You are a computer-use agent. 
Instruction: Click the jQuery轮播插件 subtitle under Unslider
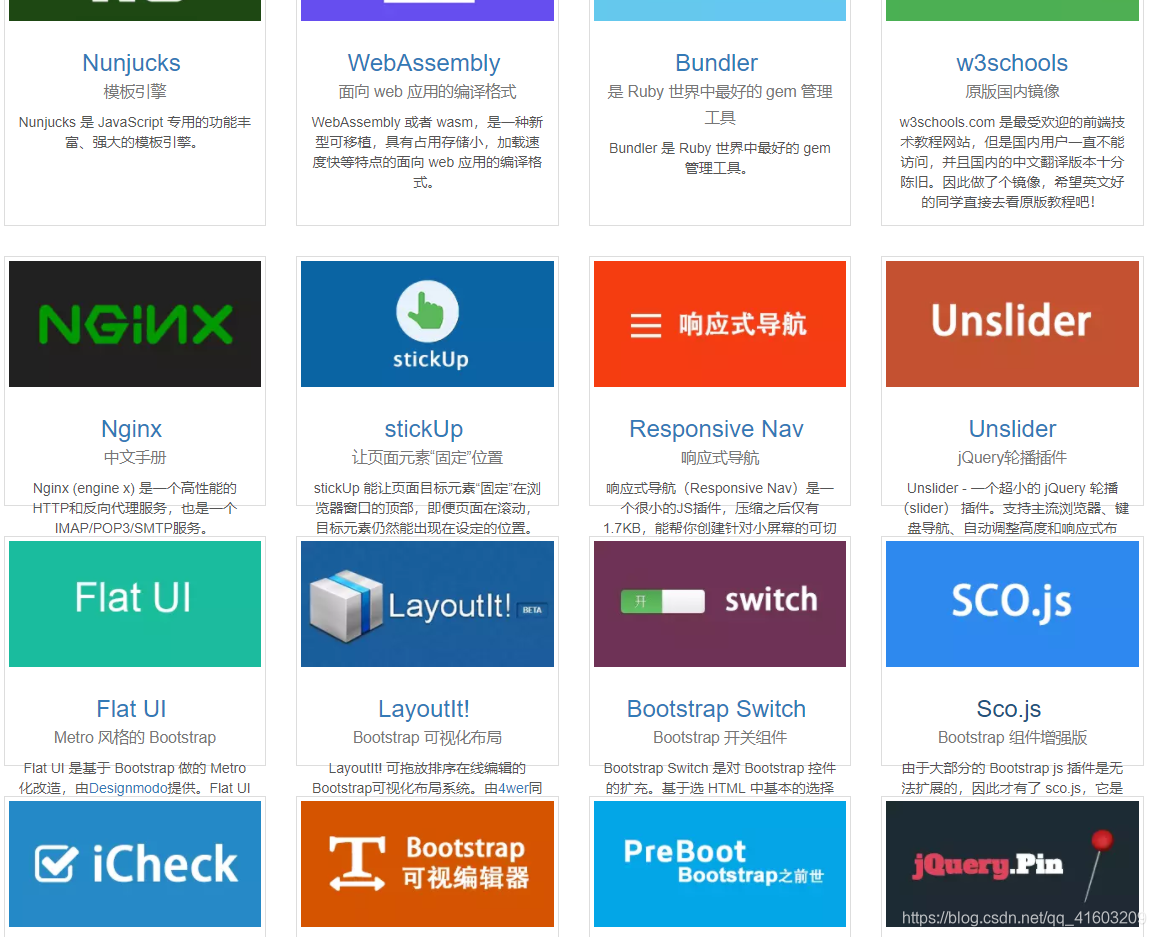(x=1012, y=457)
